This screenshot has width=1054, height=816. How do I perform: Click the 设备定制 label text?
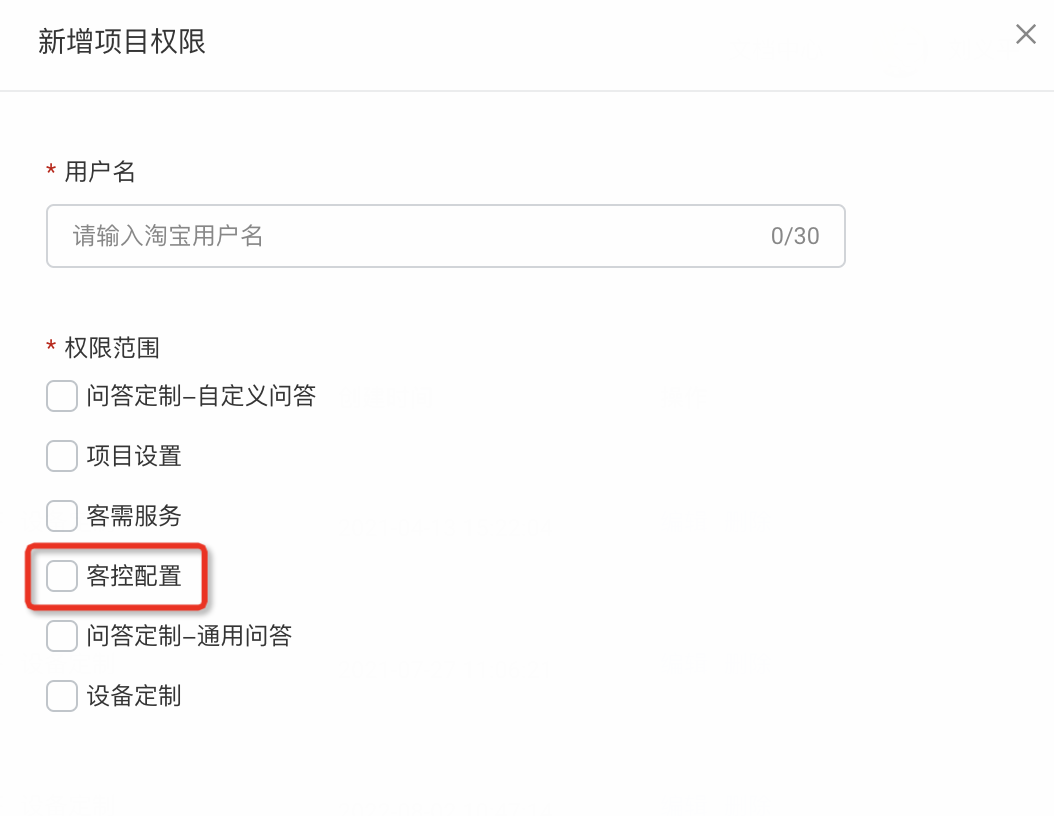(134, 696)
